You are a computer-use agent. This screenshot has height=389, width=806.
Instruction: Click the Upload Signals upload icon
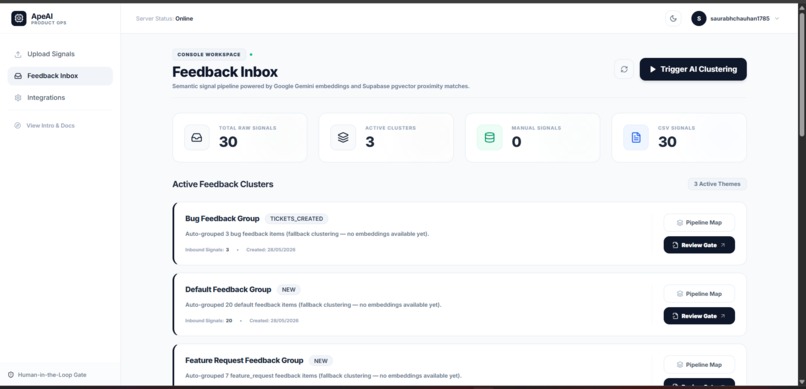click(18, 54)
